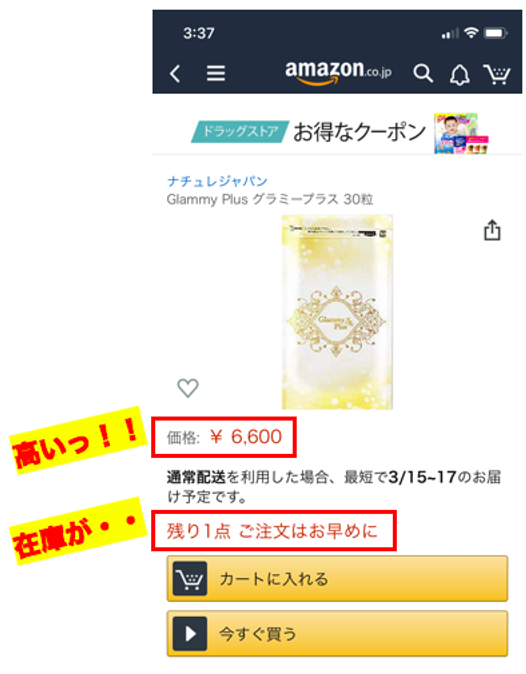This screenshot has width=526, height=674.
Task: Tap the cart icon on カートに入れる button
Action: tap(190, 579)
